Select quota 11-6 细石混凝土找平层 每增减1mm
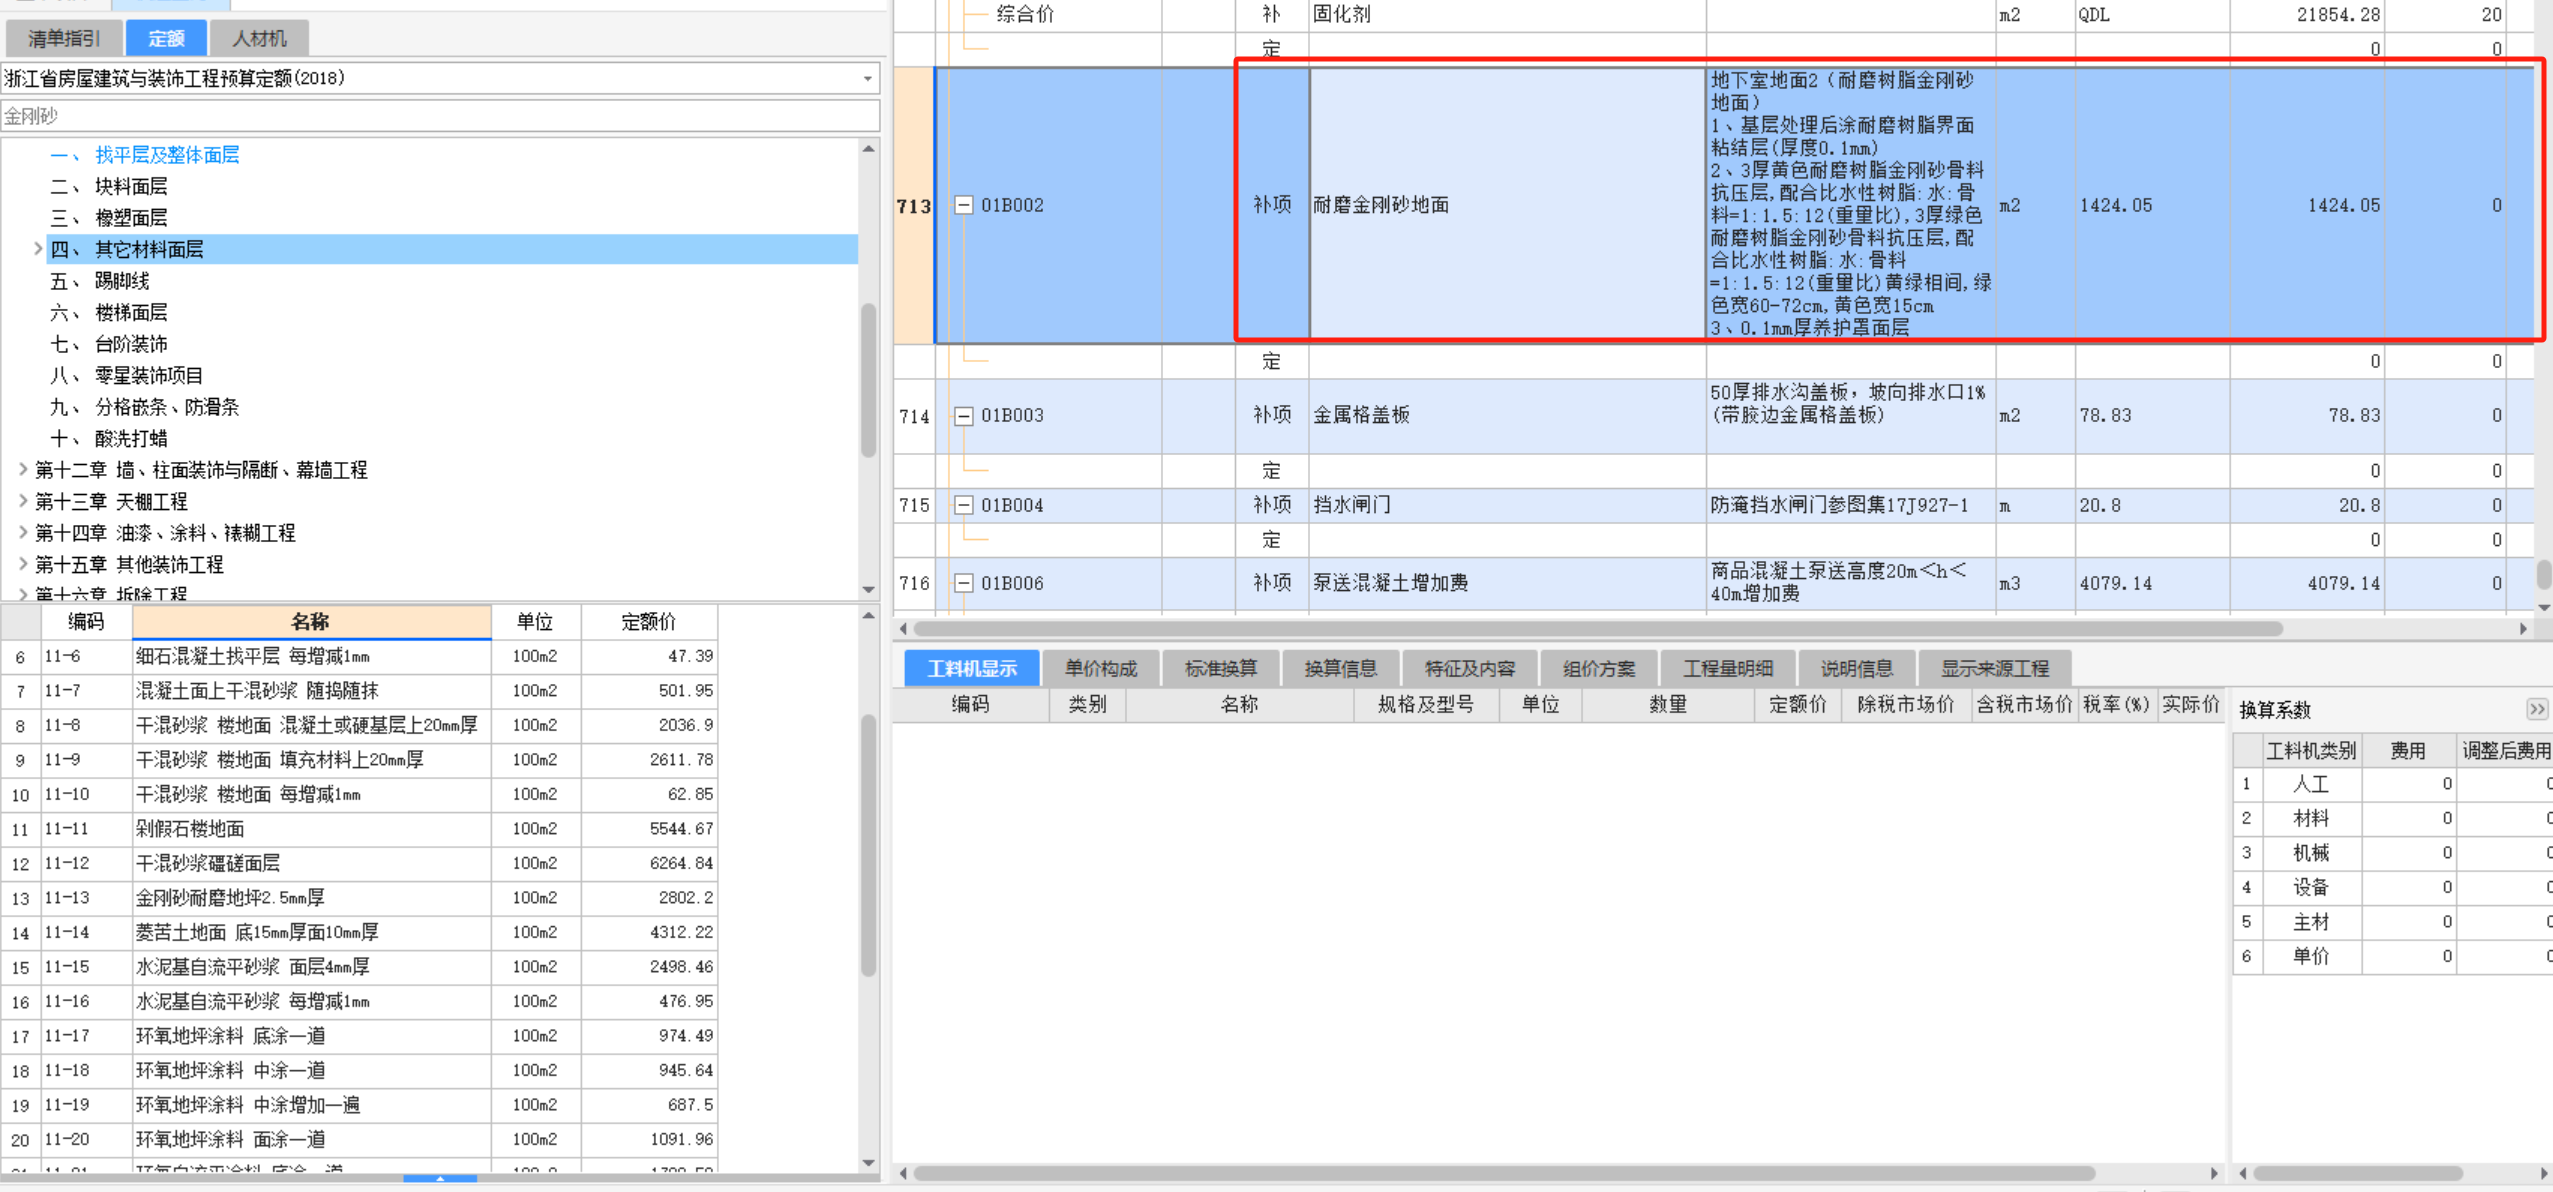Screen dimensions: 2553x1192 360,657
